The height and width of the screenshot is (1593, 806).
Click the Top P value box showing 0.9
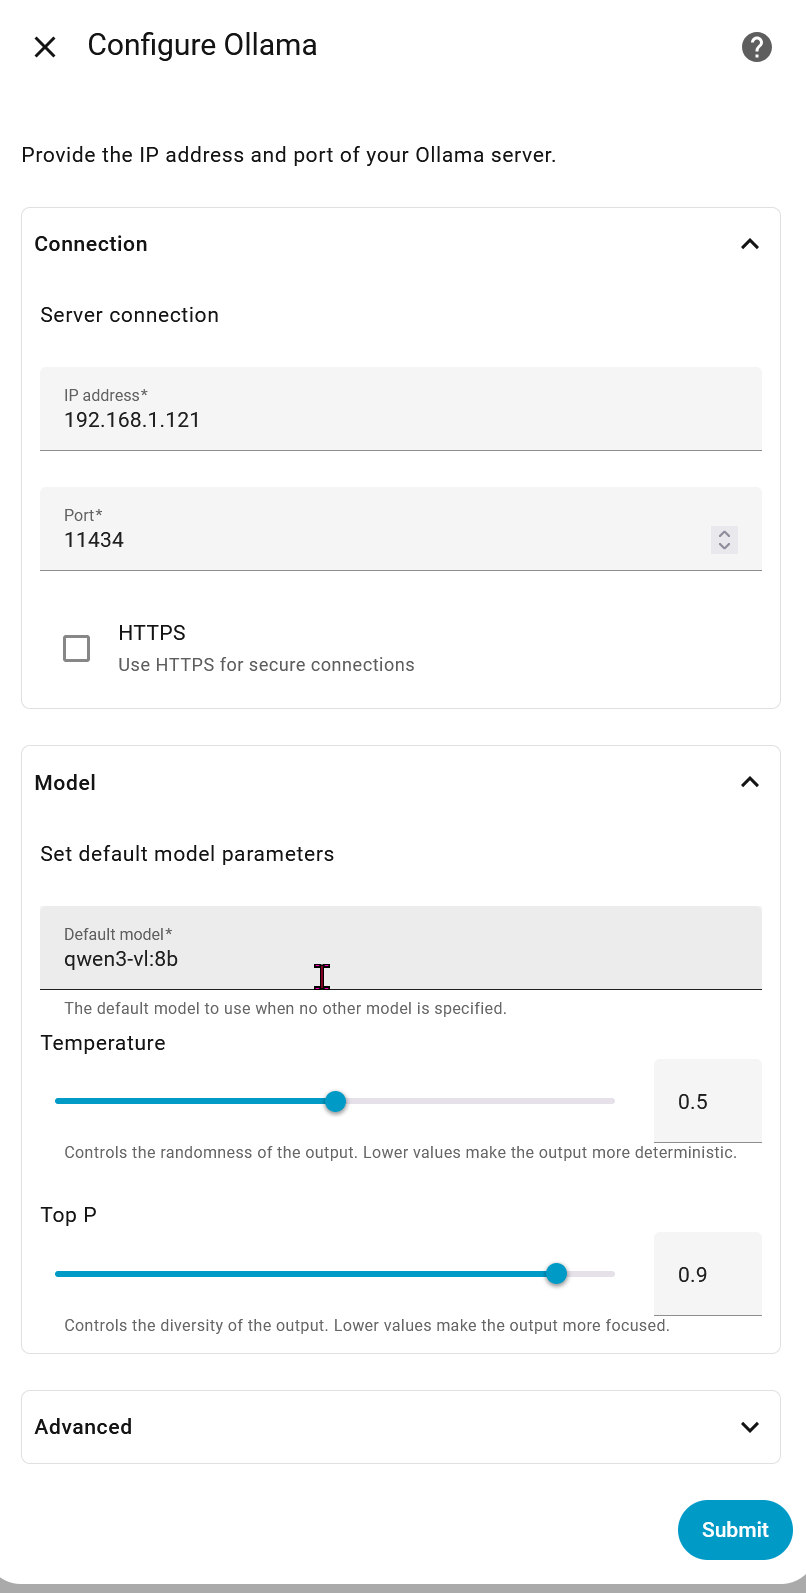tap(707, 1274)
